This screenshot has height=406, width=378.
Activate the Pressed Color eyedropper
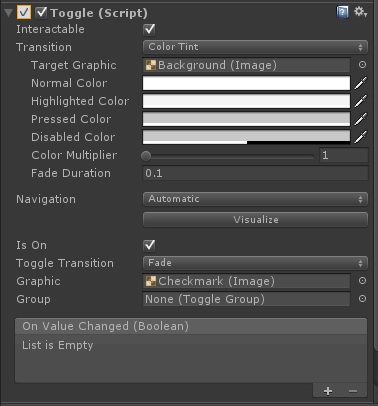(361, 119)
